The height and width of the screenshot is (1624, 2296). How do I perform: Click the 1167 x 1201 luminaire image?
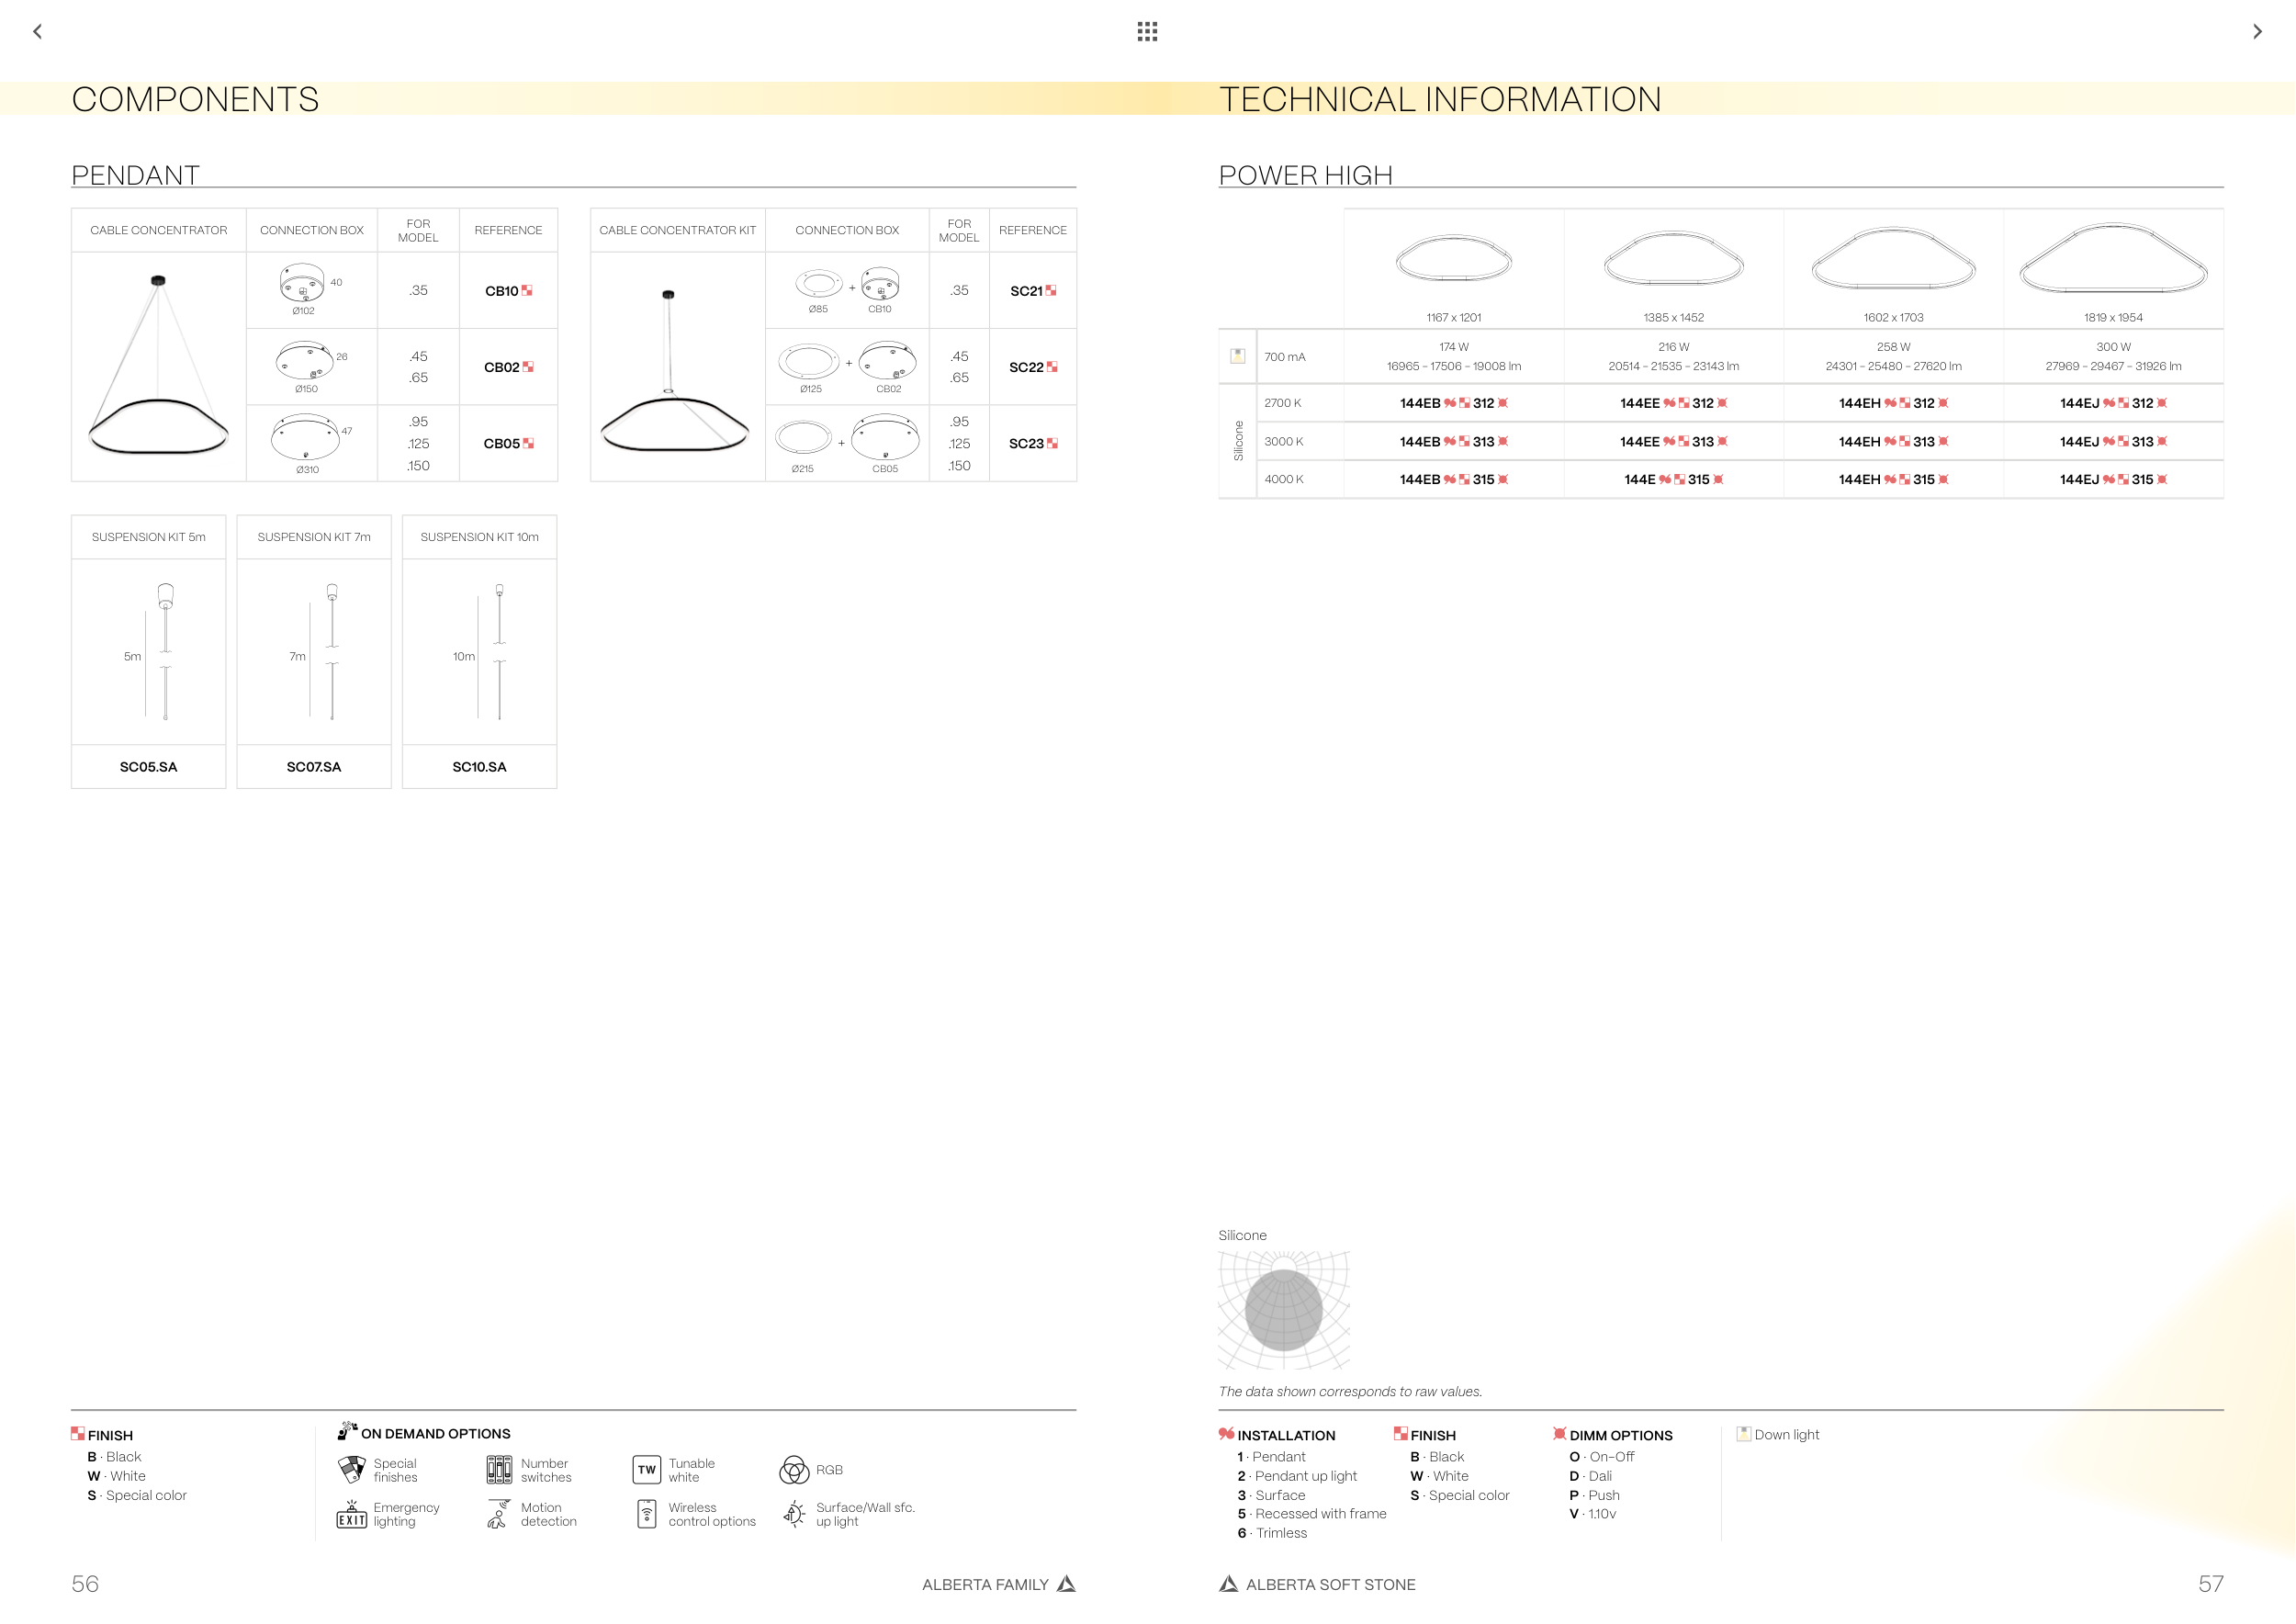pyautogui.click(x=1453, y=260)
